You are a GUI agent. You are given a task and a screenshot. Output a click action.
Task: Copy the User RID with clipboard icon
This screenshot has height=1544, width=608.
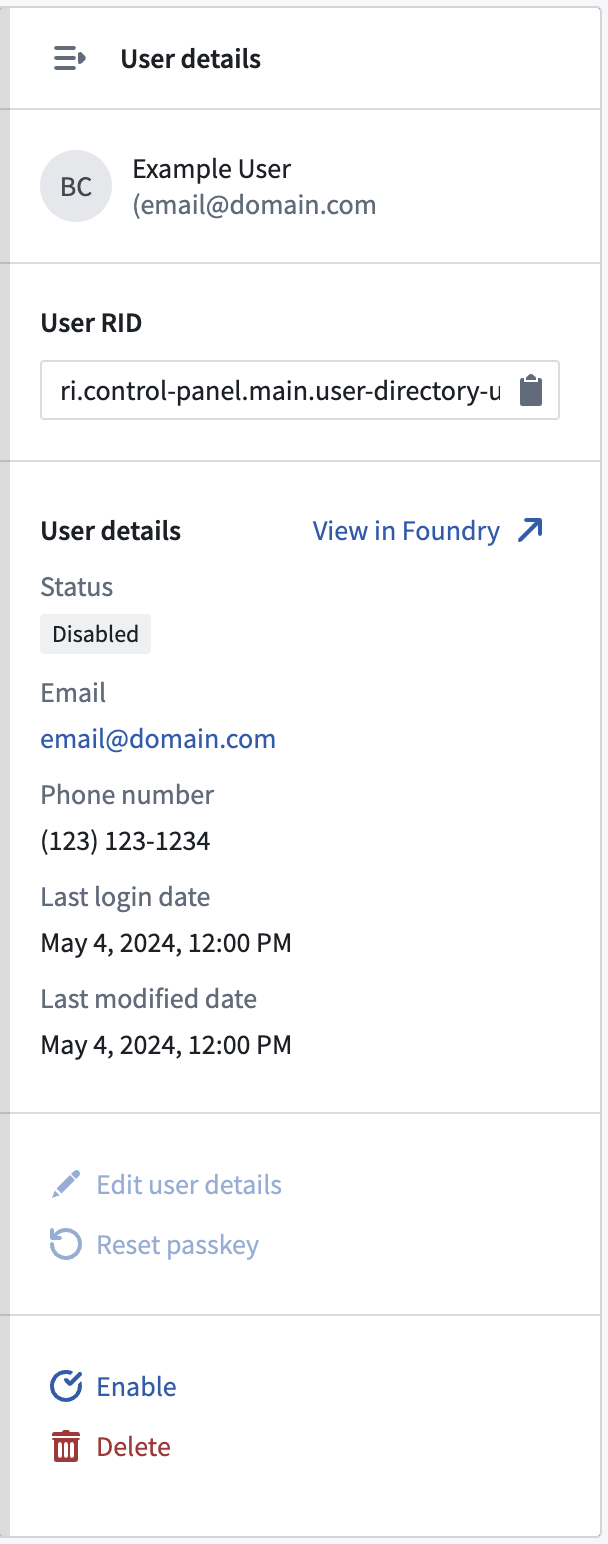pos(532,391)
